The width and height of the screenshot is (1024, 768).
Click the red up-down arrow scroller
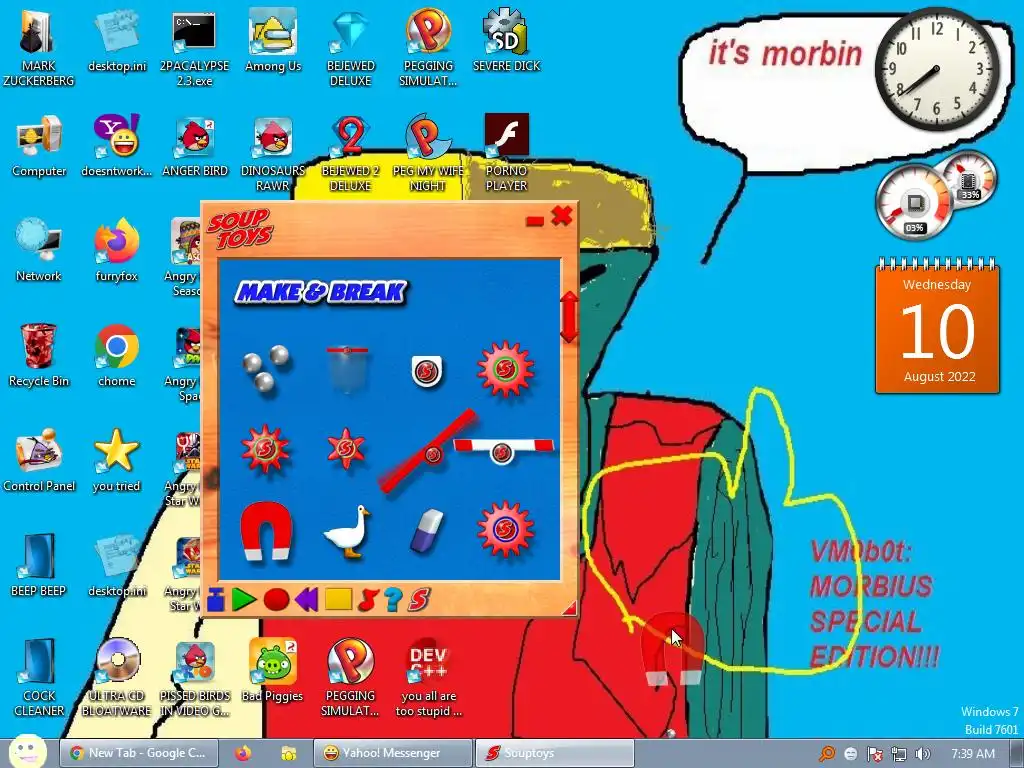click(569, 317)
